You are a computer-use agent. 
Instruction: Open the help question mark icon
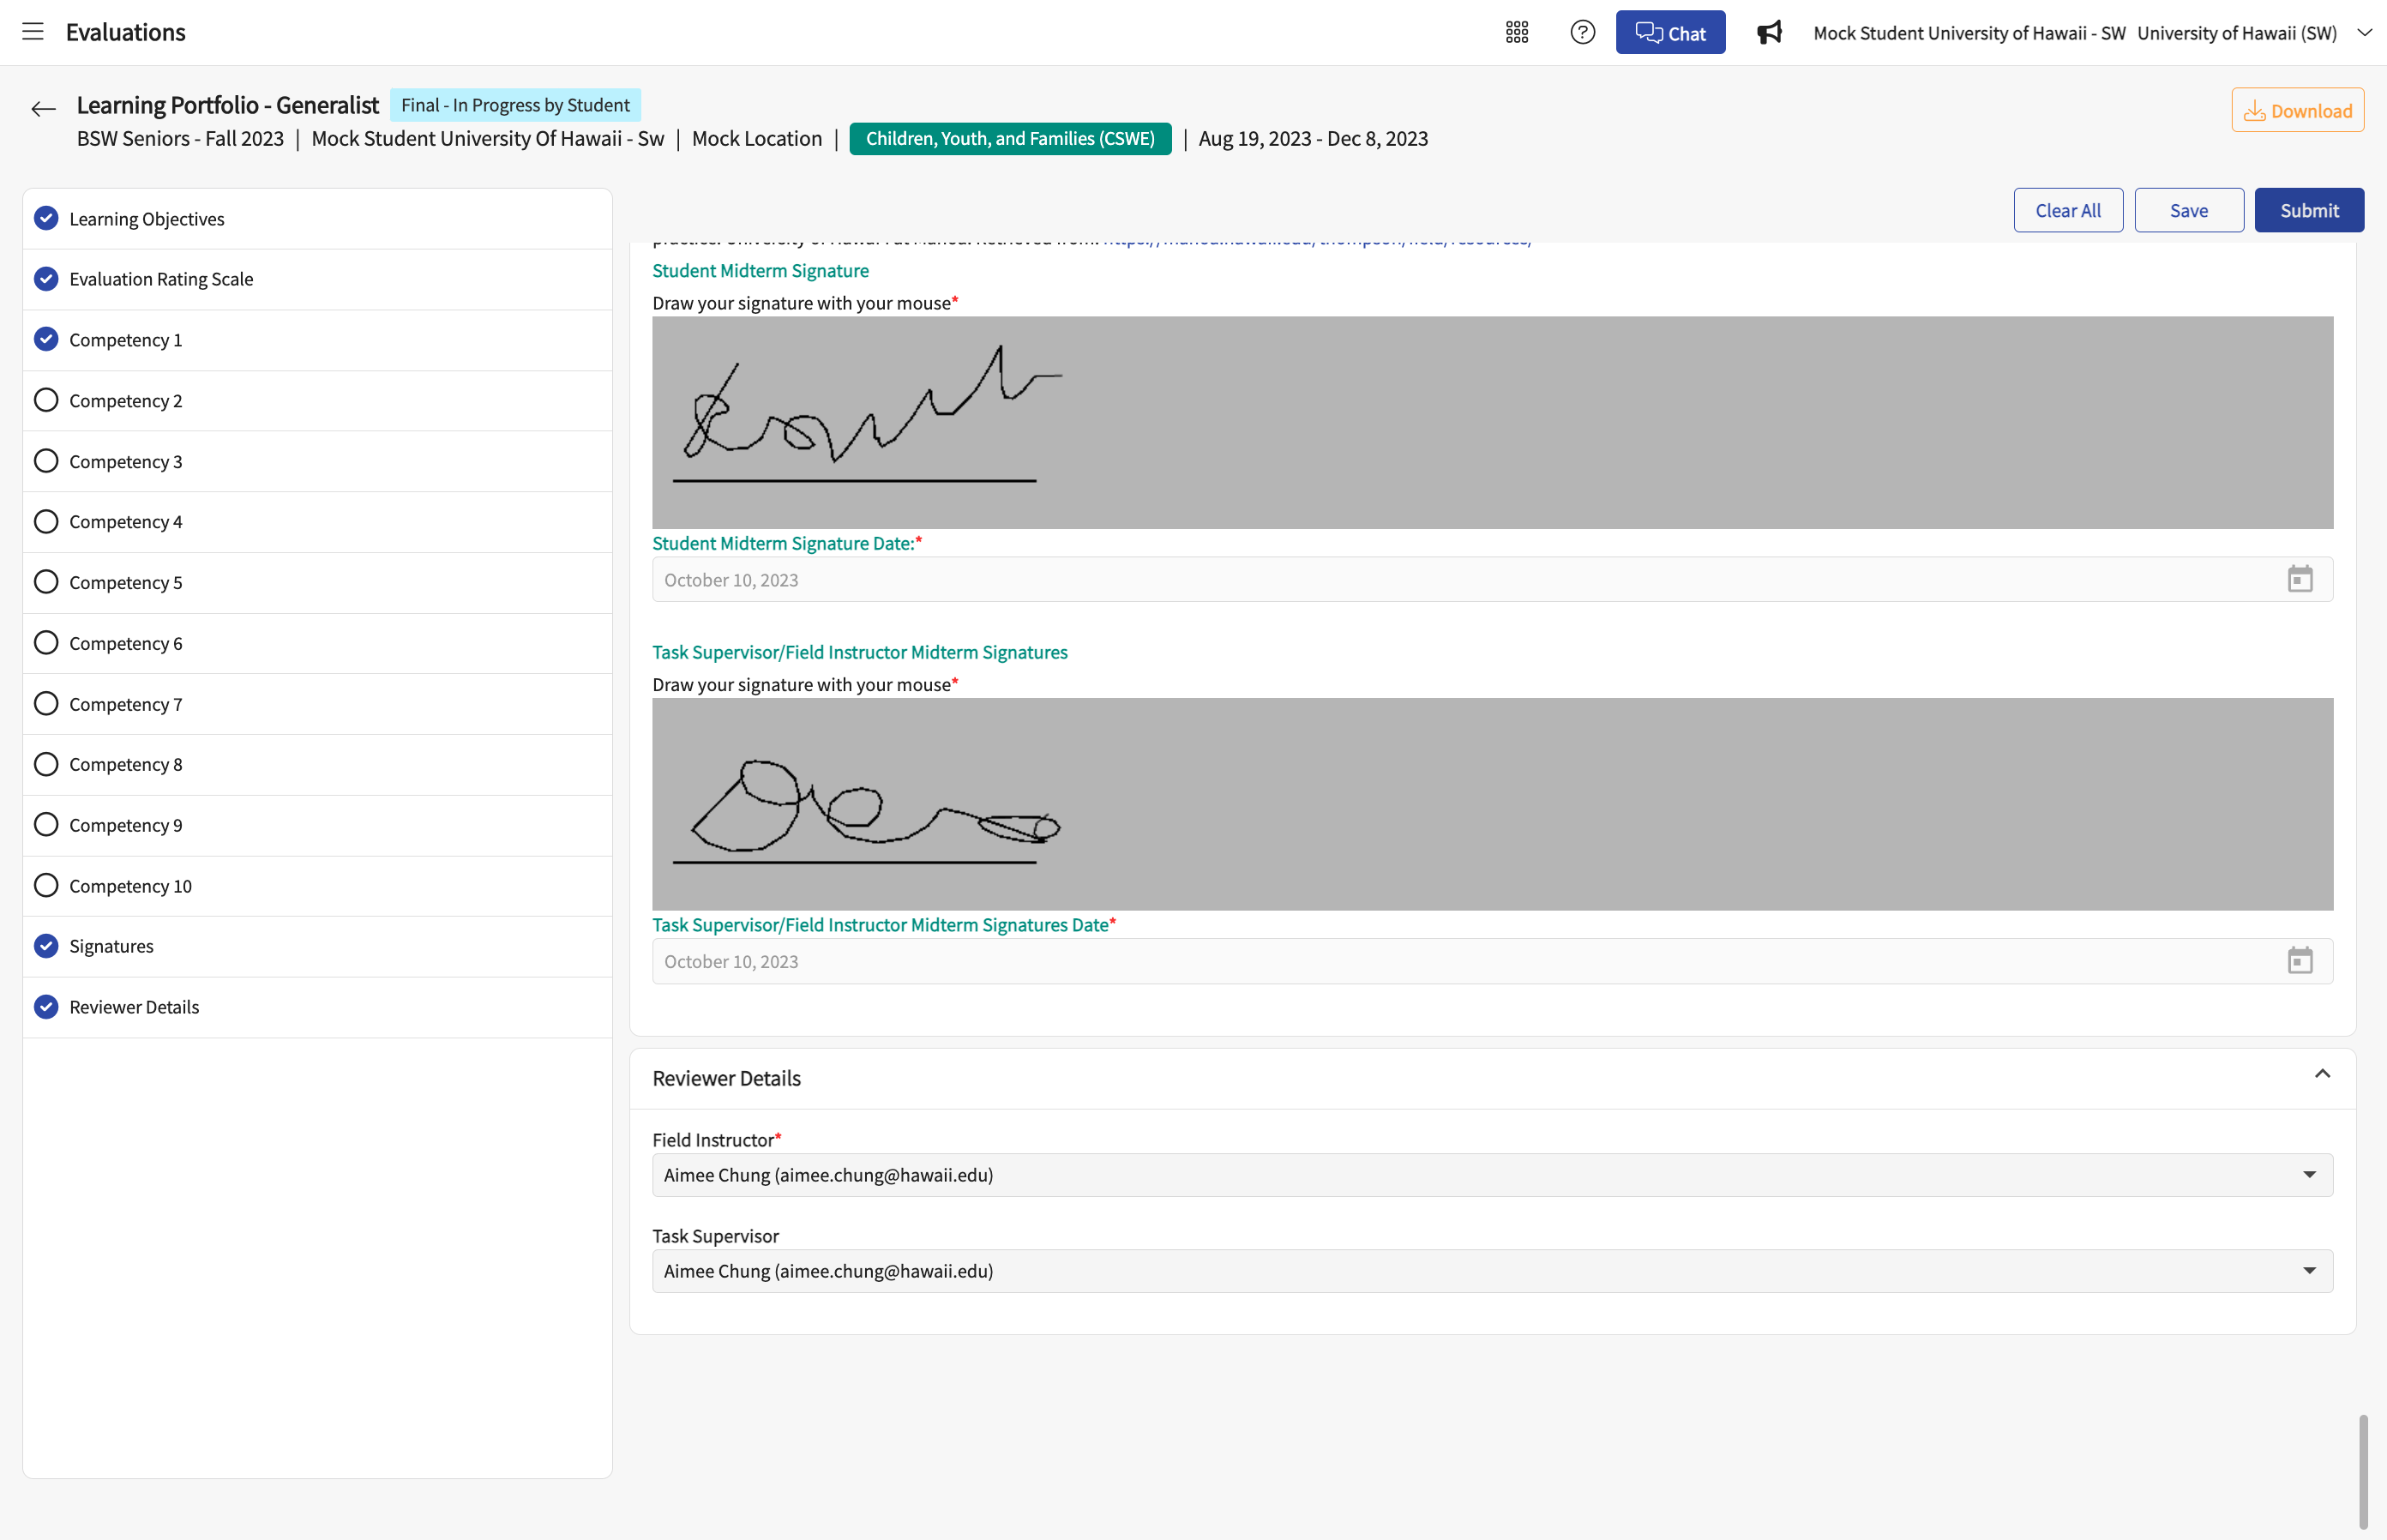coord(1582,32)
